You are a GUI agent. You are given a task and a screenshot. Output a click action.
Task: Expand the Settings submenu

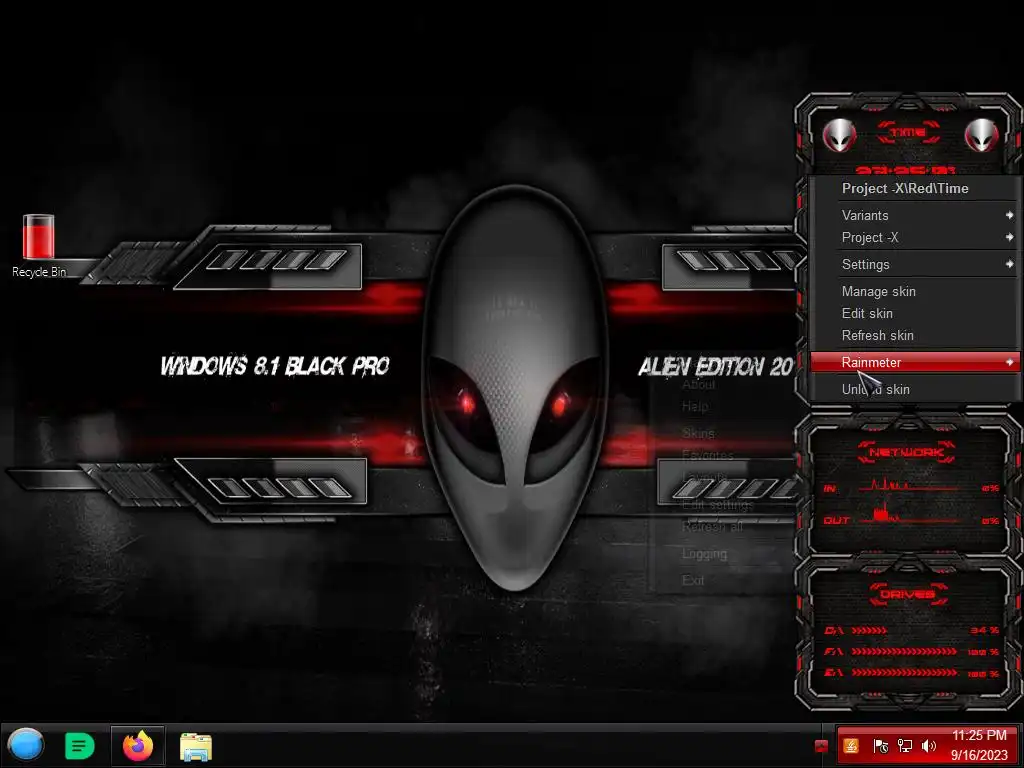914,264
